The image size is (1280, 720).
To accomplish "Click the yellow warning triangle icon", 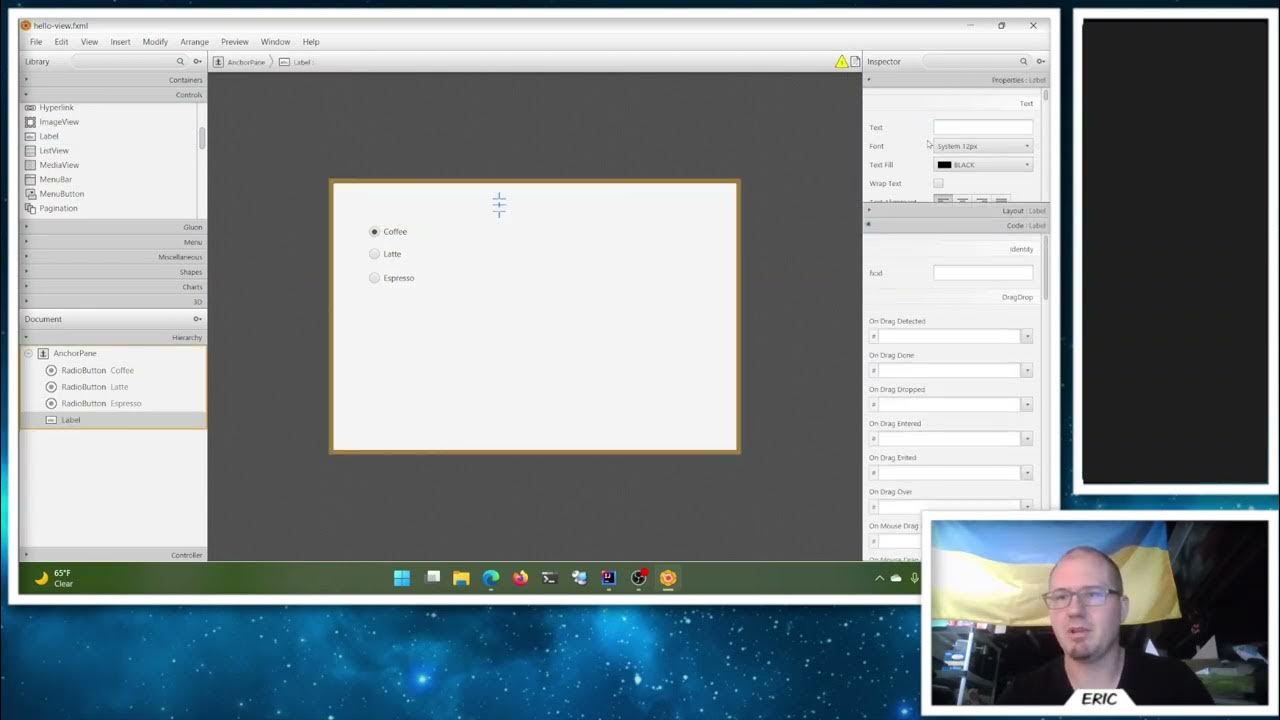I will click(841, 62).
